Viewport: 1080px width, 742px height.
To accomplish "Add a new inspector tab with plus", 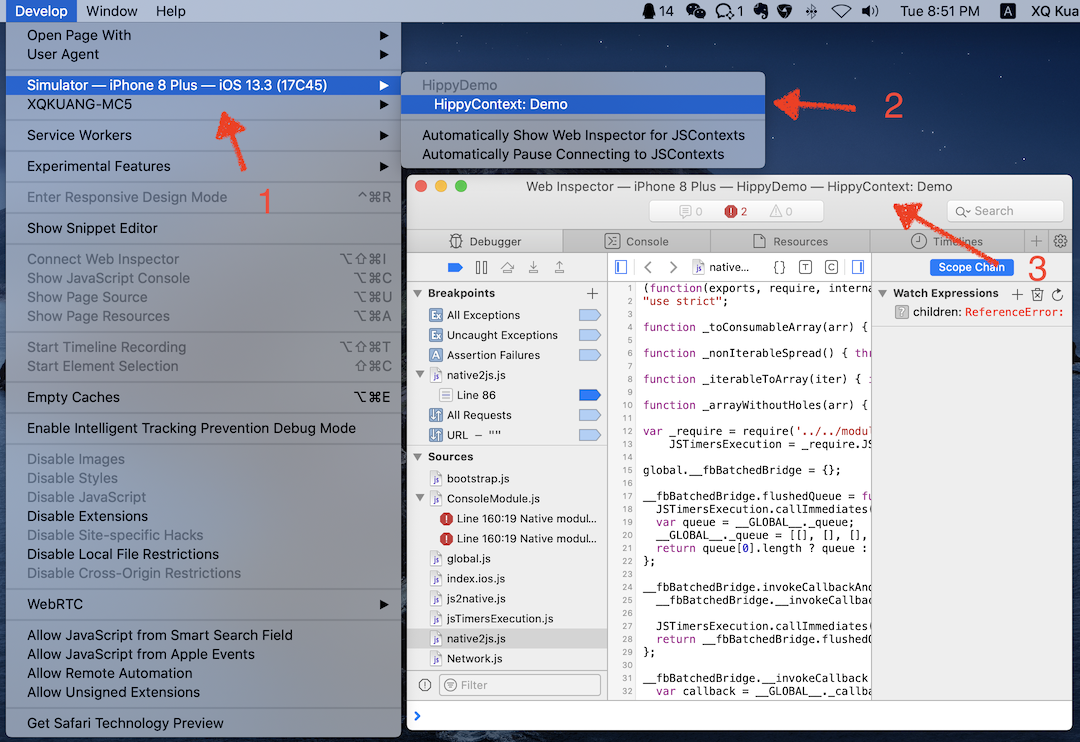I will point(1036,241).
